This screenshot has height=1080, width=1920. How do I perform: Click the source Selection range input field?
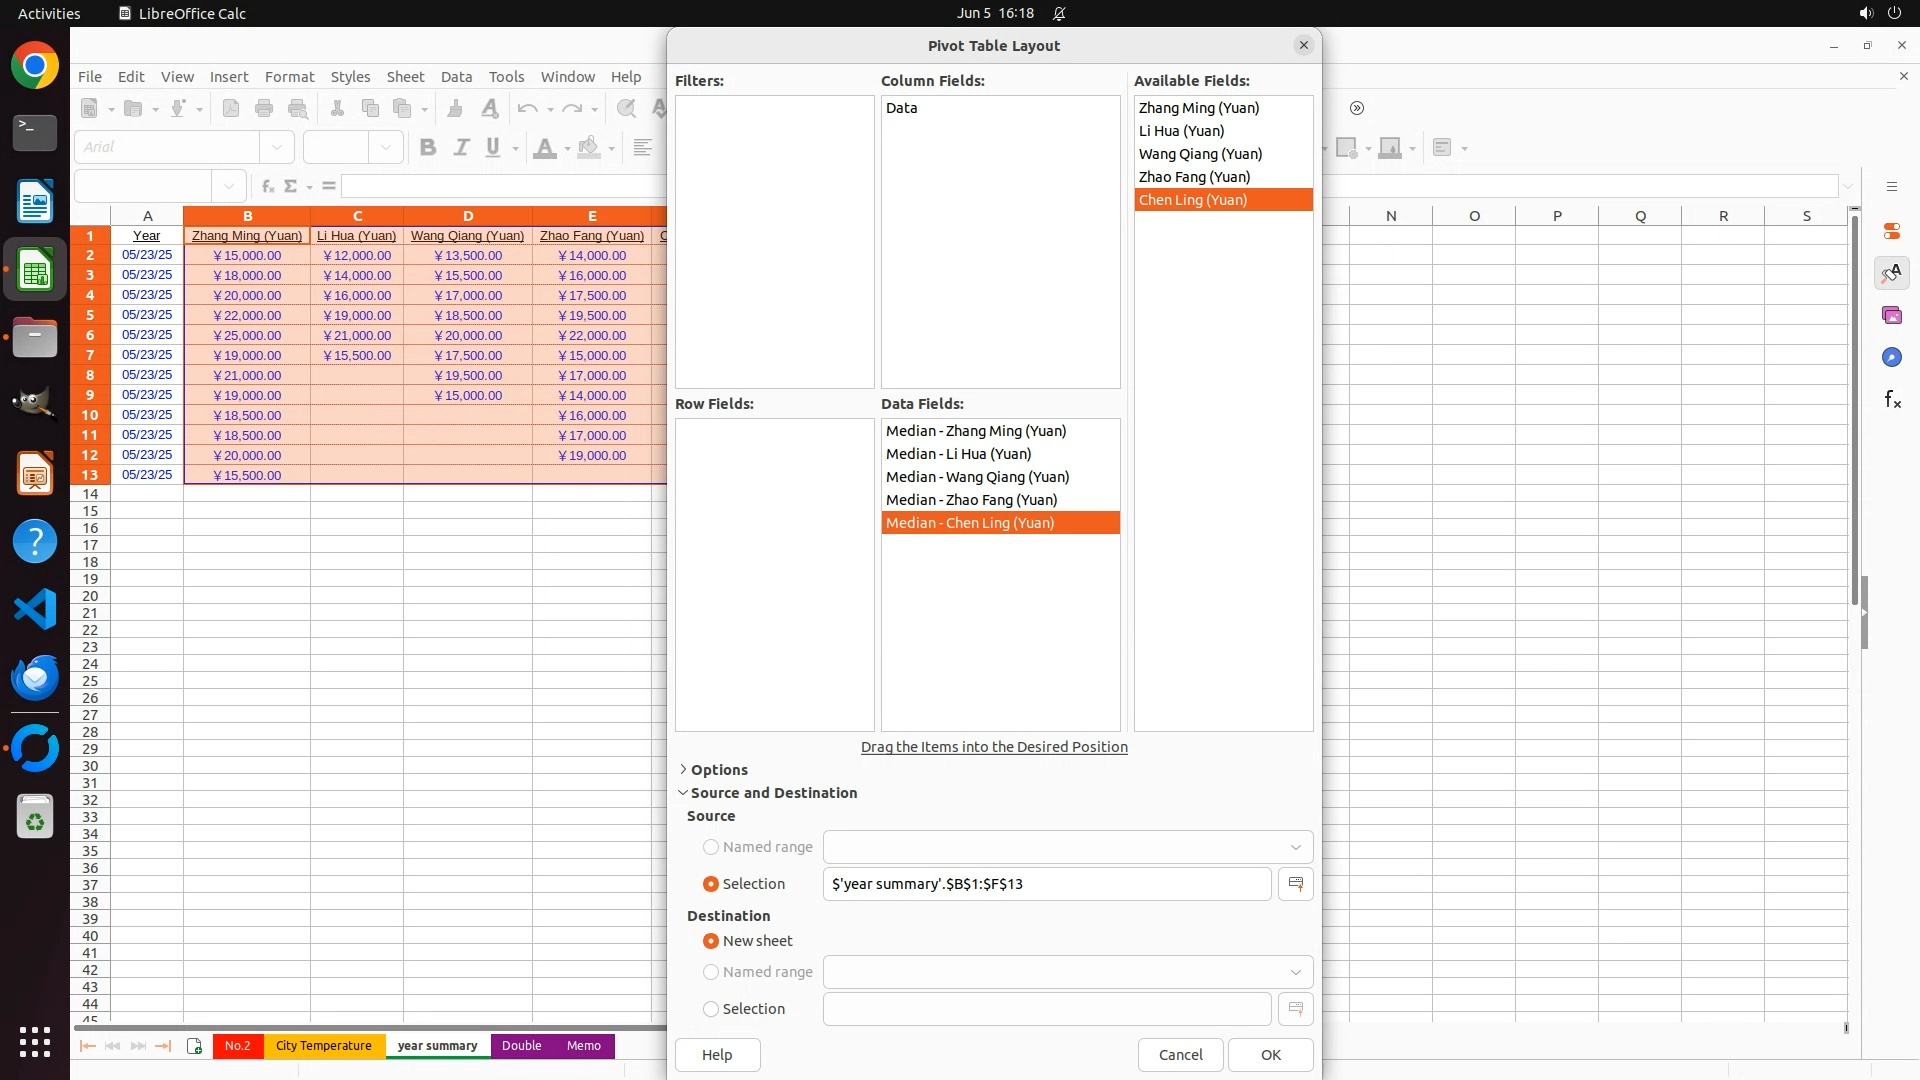(x=1046, y=884)
